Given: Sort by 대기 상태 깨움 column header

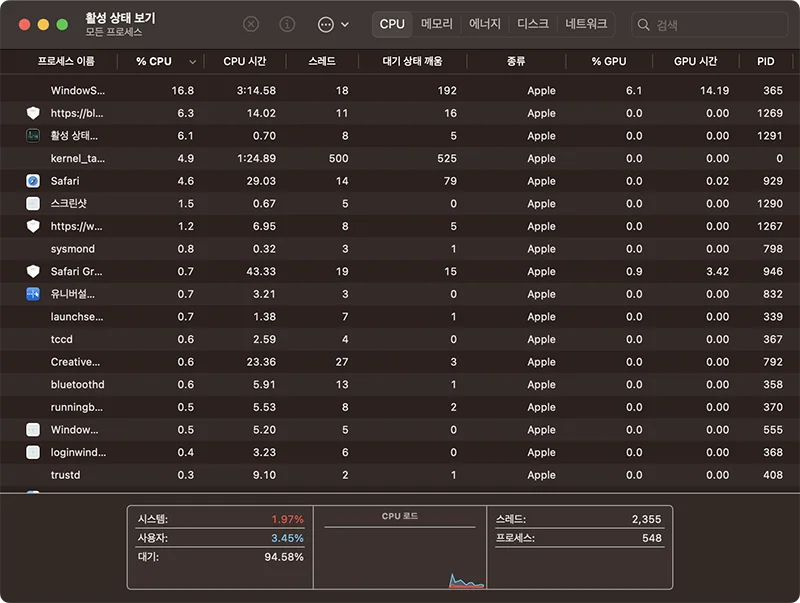Looking at the screenshot, I should 412,61.
